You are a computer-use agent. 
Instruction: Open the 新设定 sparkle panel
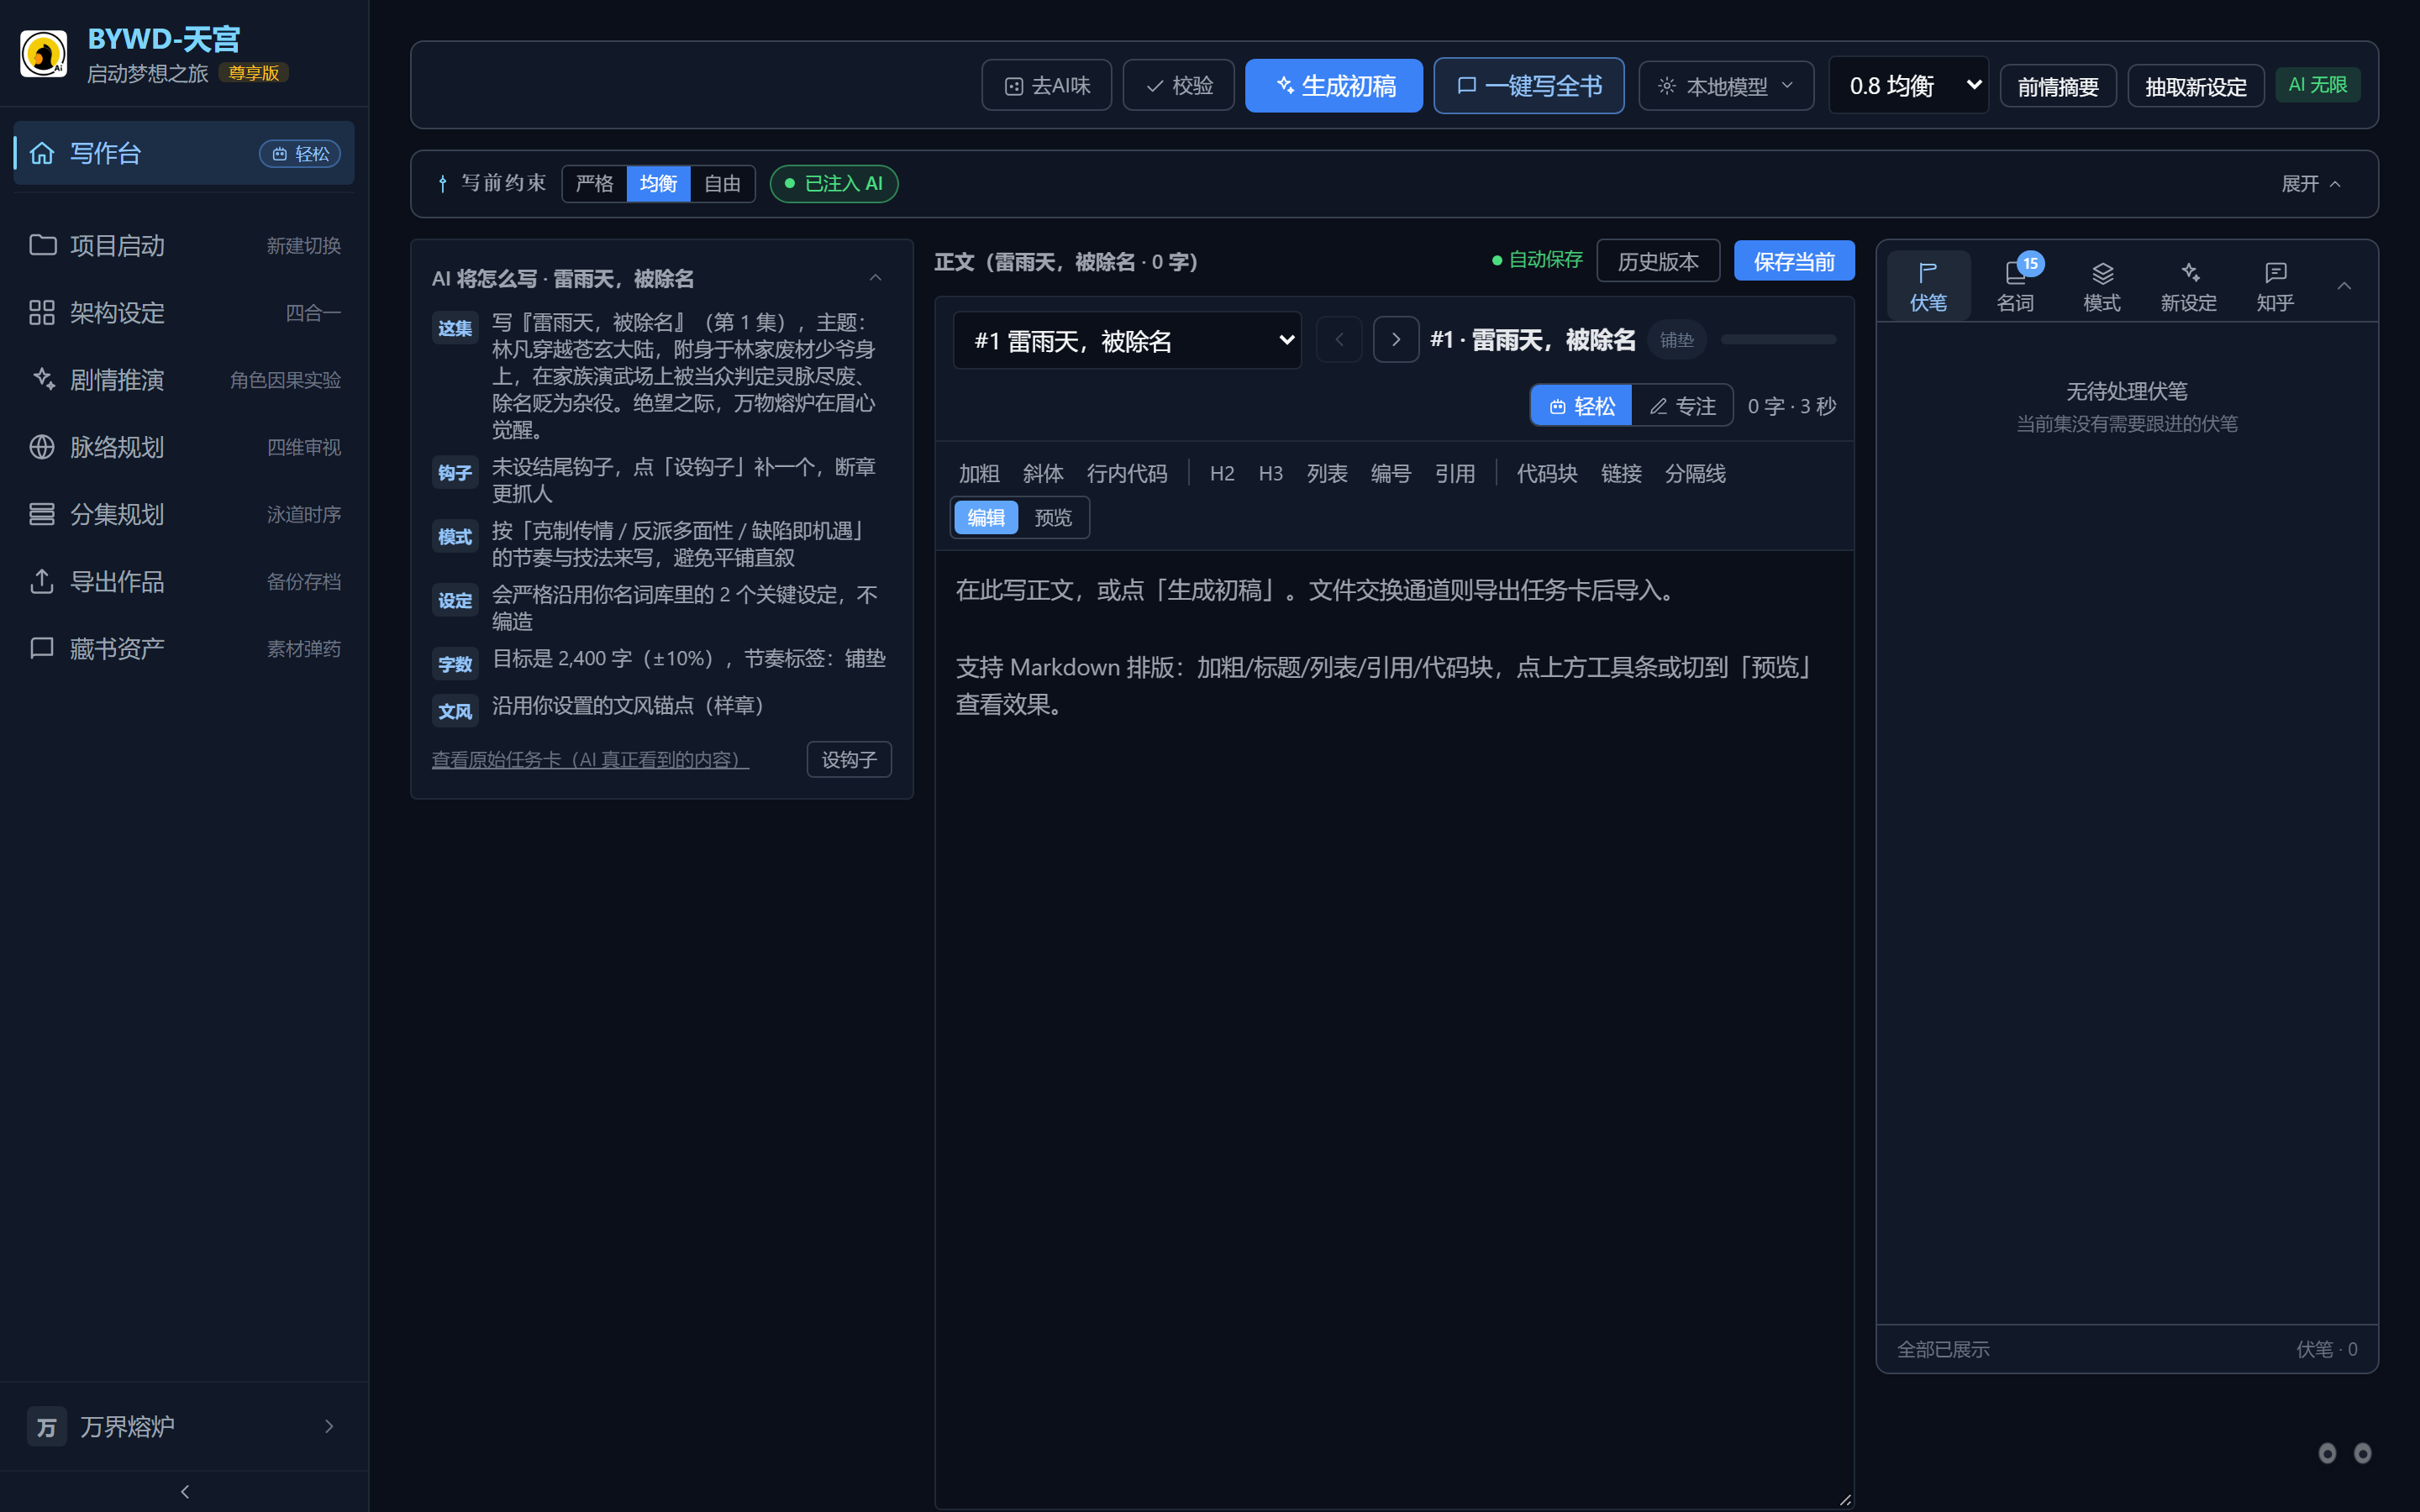[2189, 286]
